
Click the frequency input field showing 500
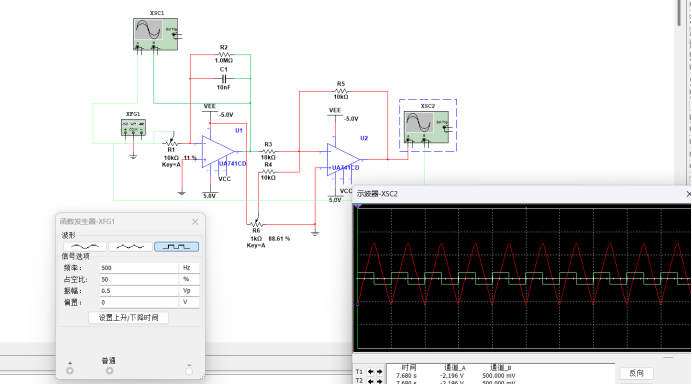[x=139, y=267]
